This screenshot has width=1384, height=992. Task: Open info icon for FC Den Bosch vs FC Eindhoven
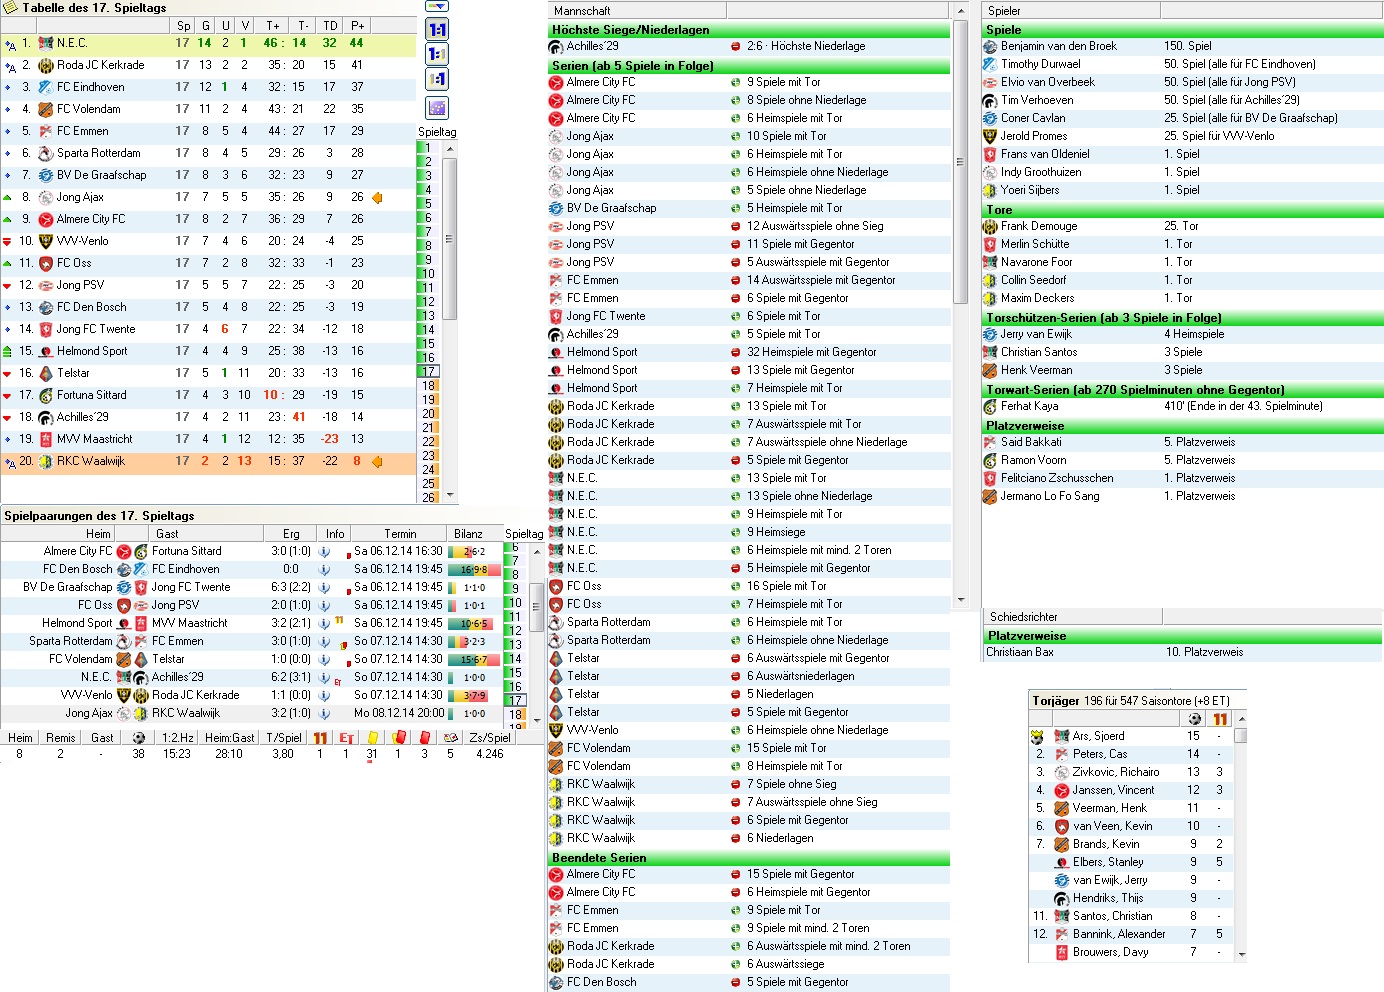coord(324,569)
